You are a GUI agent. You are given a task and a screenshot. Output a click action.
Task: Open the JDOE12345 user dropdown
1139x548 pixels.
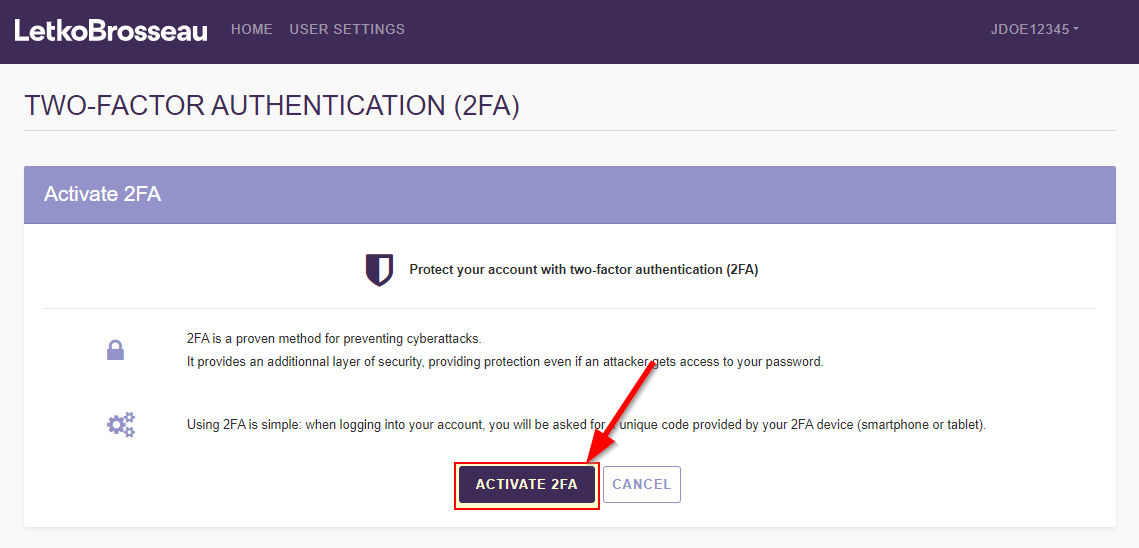tap(1034, 30)
